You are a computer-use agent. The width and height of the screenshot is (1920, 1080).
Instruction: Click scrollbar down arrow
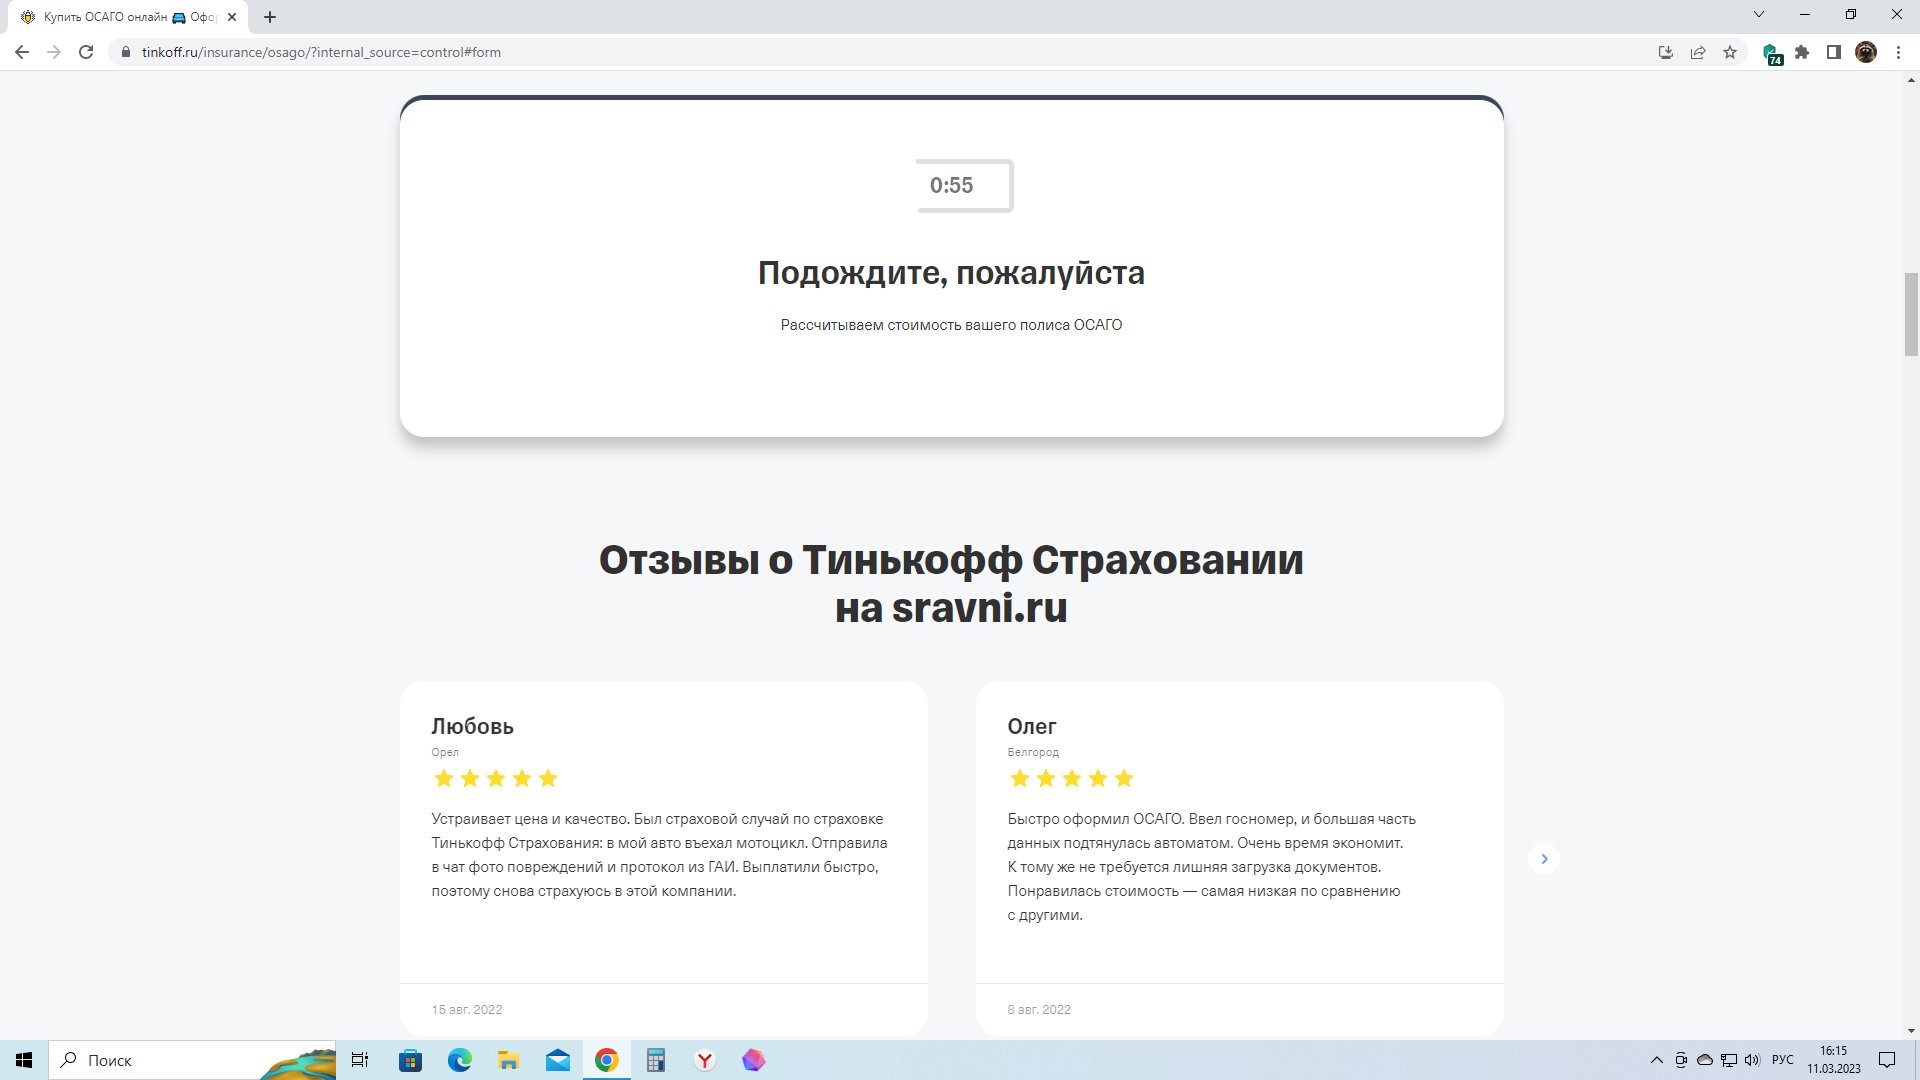click(x=1911, y=1030)
